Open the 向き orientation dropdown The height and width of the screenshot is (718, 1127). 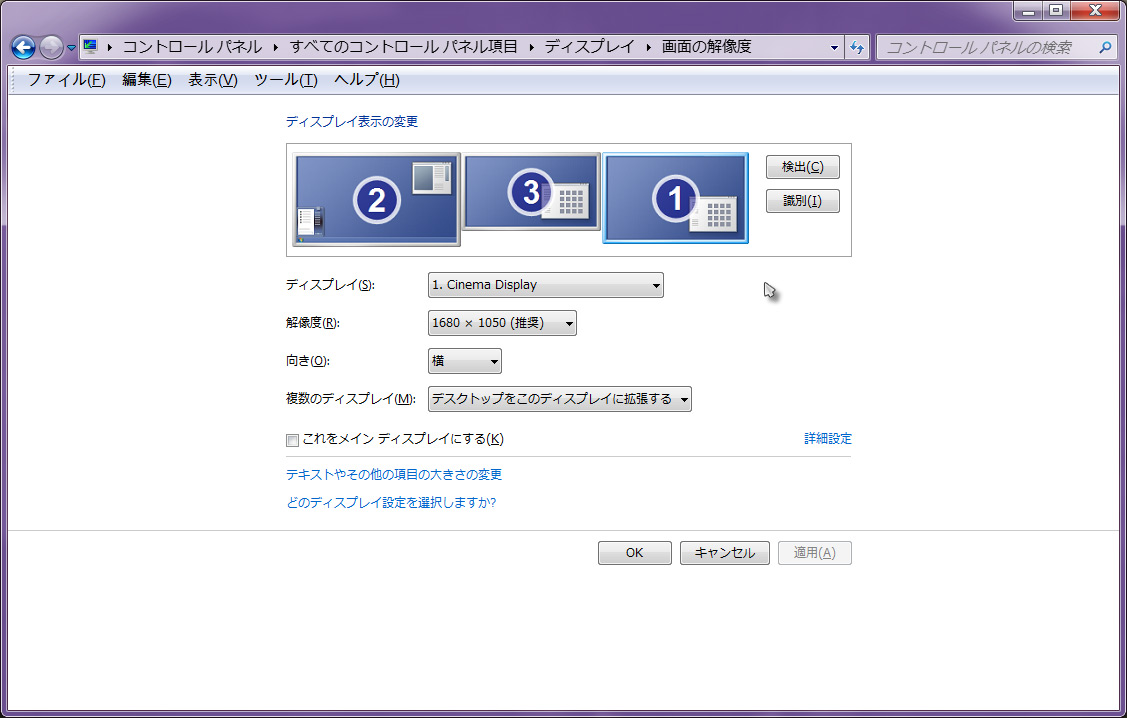(465, 361)
